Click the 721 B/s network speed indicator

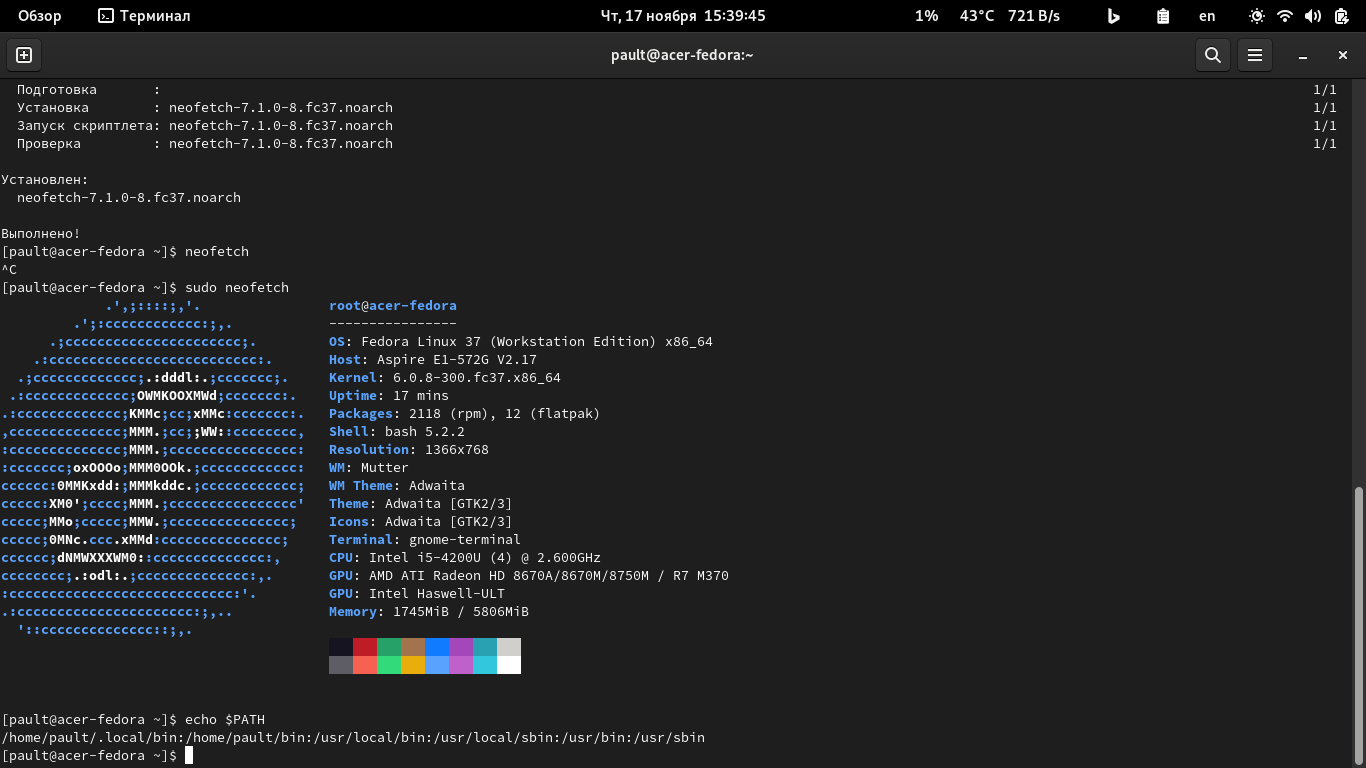pyautogui.click(x=1033, y=16)
